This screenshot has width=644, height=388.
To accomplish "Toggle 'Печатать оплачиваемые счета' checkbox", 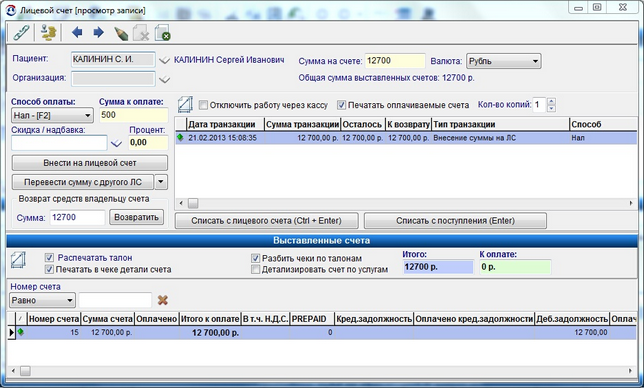I will pos(341,105).
